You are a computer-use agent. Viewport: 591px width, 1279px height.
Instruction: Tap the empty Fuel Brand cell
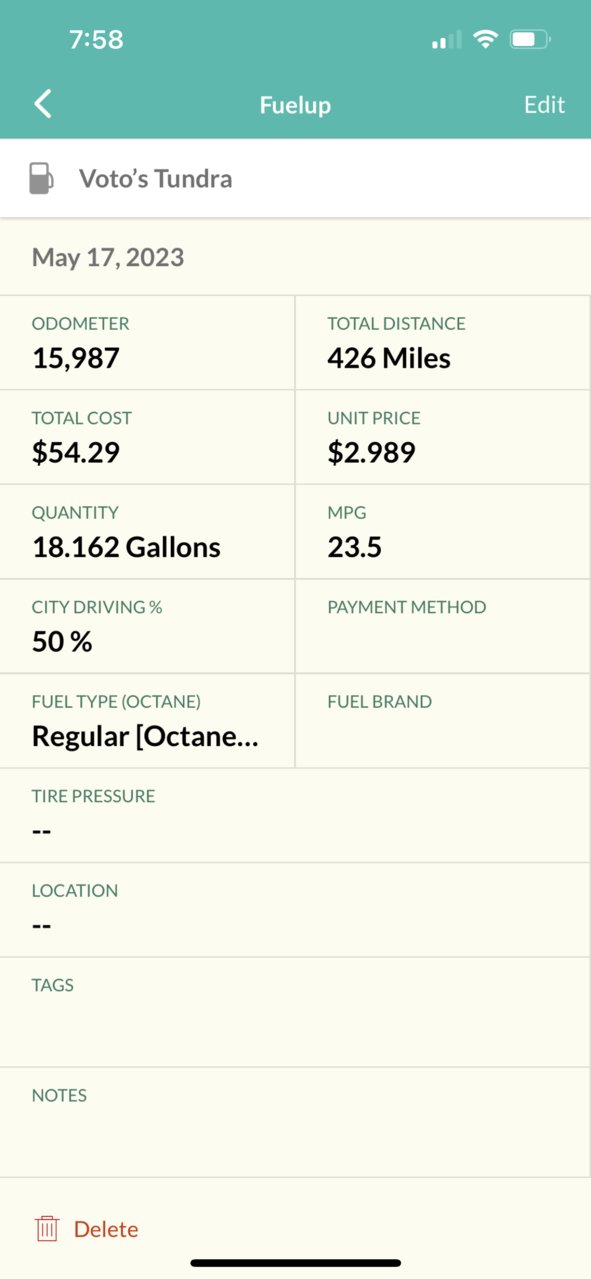click(443, 721)
